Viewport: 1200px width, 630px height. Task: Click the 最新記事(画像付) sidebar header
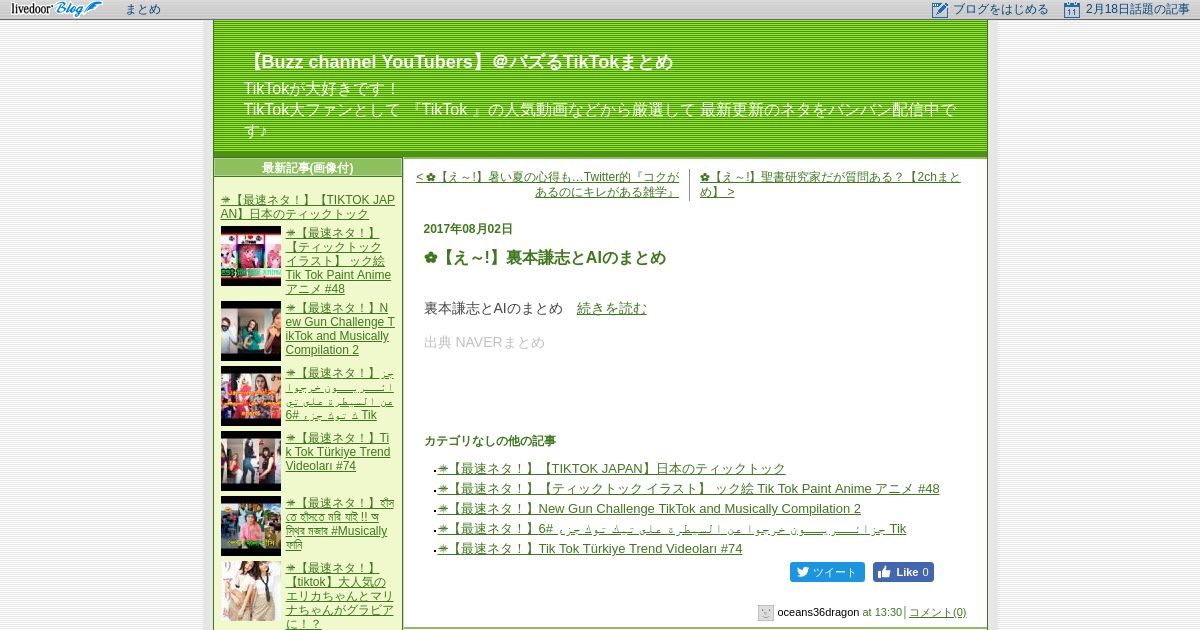308,168
